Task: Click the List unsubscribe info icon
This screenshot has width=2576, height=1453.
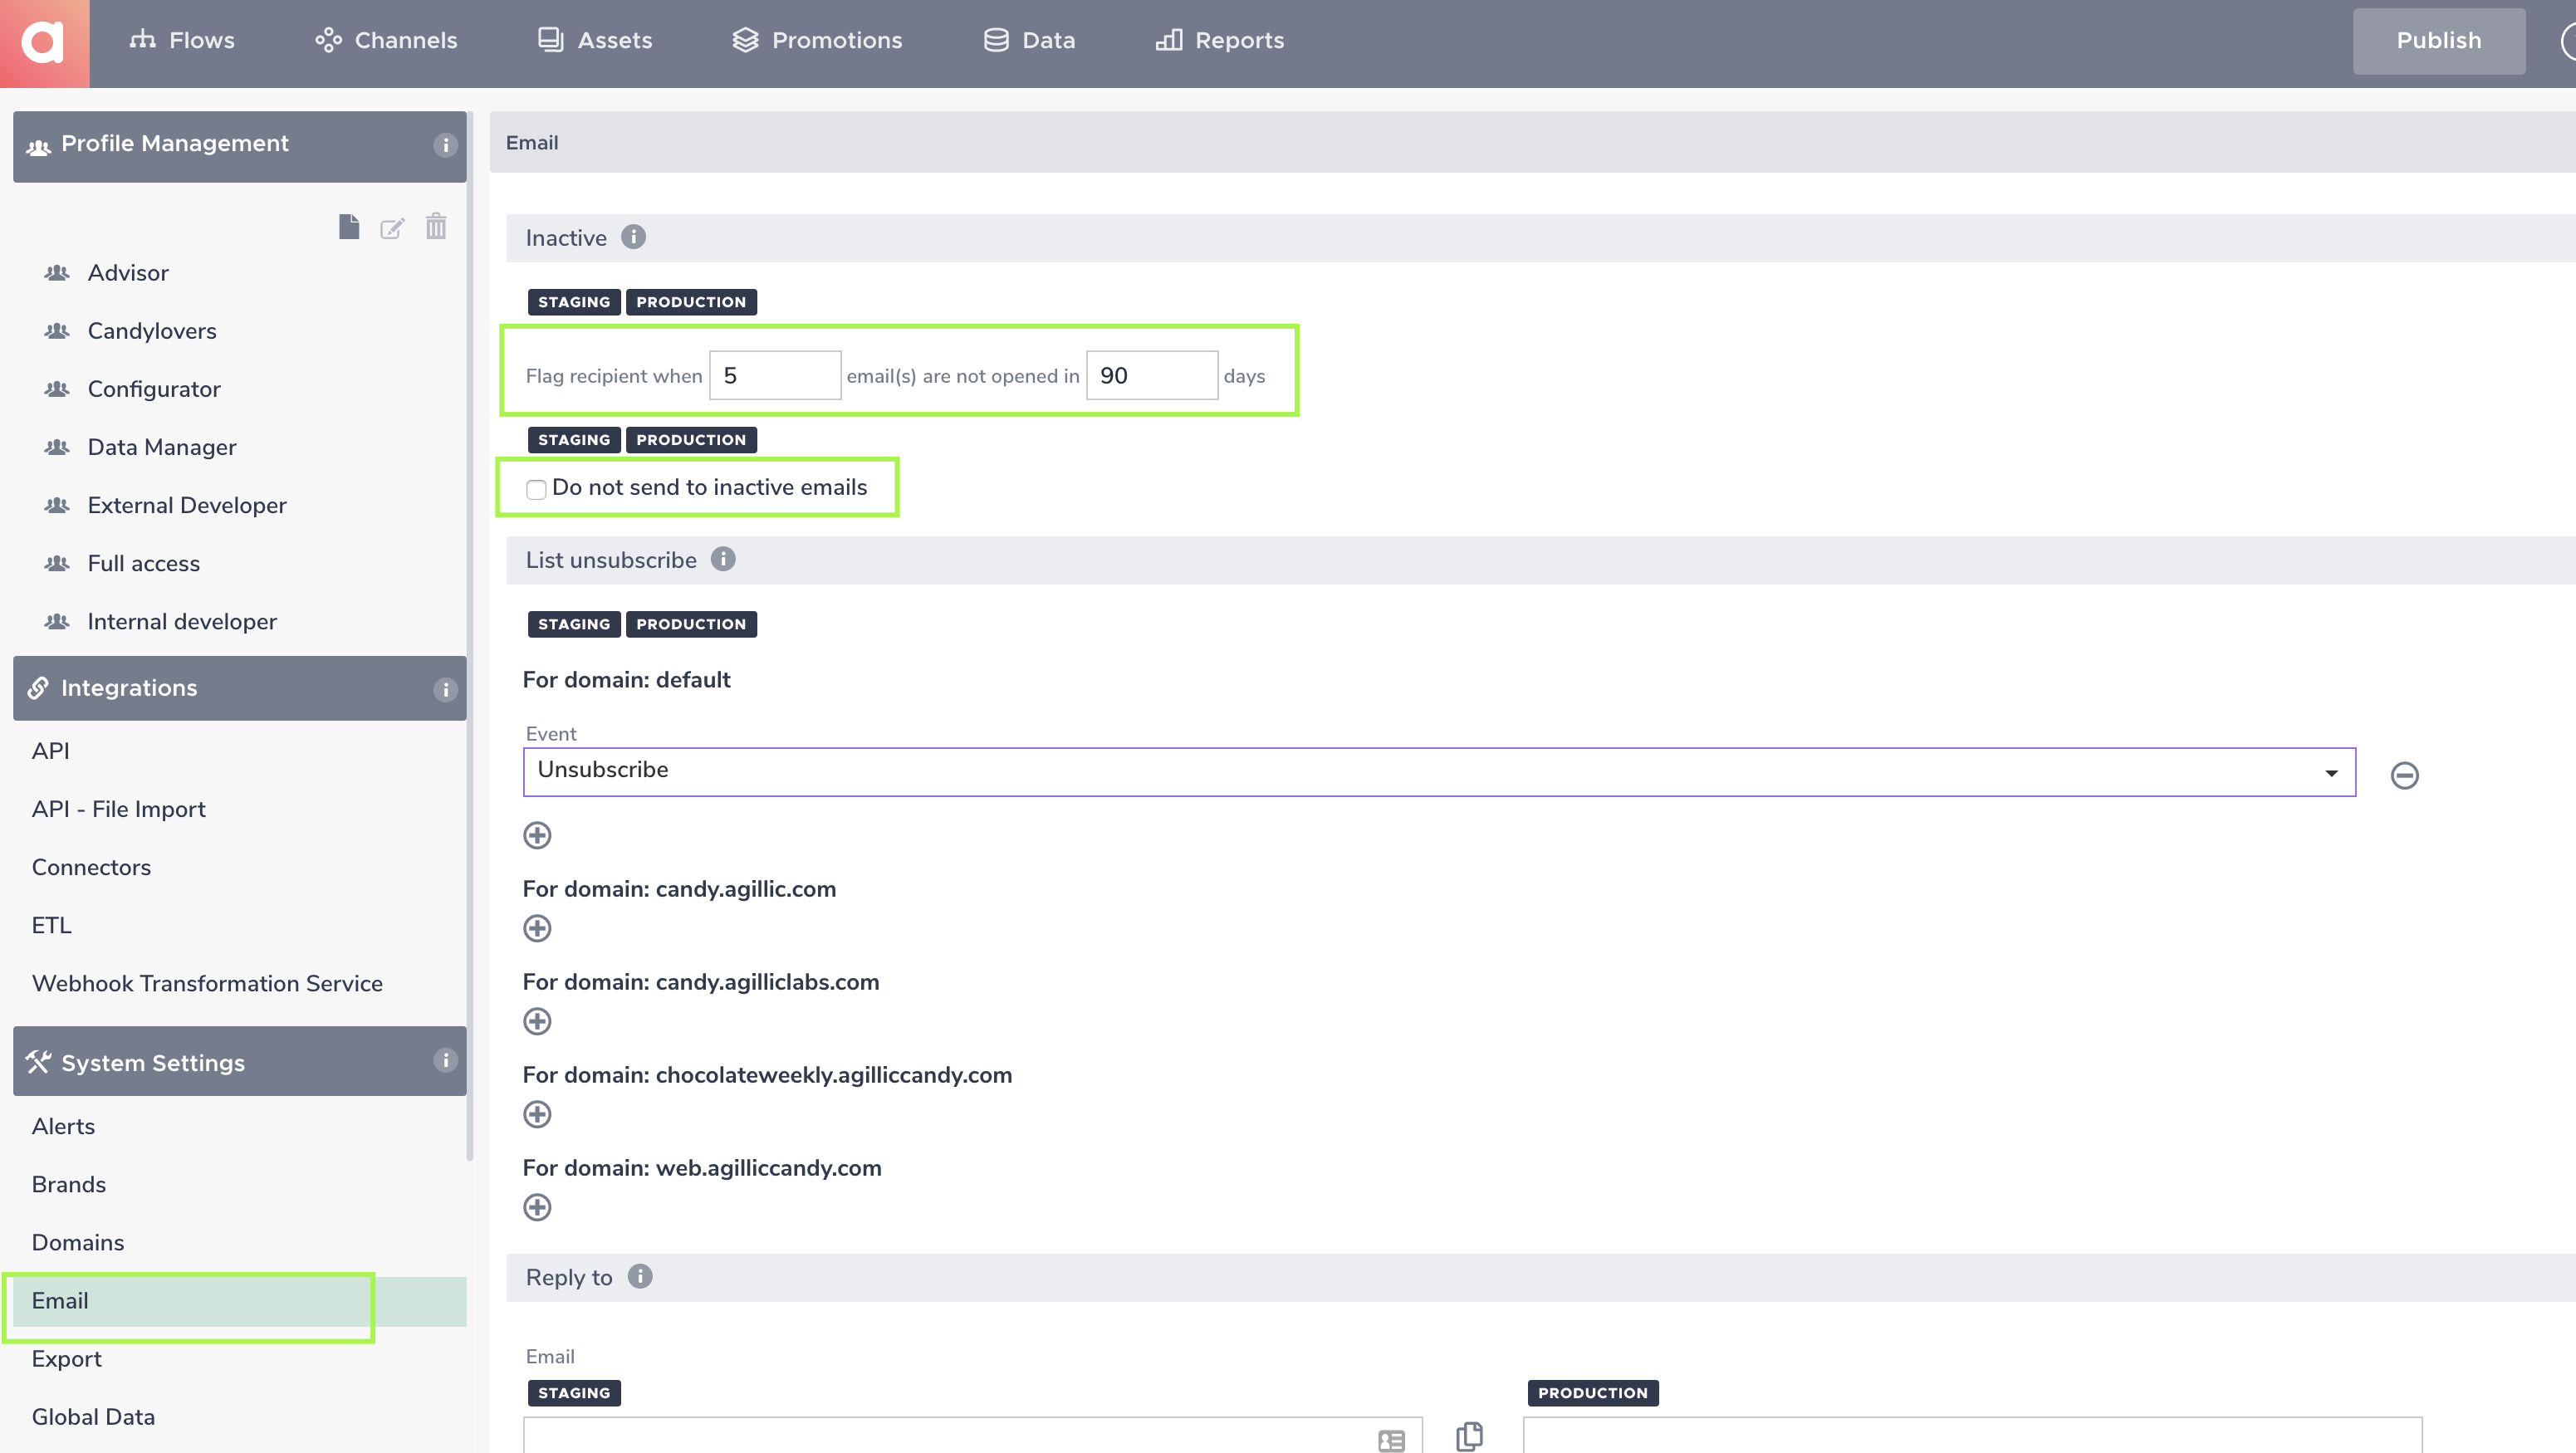Action: click(723, 559)
